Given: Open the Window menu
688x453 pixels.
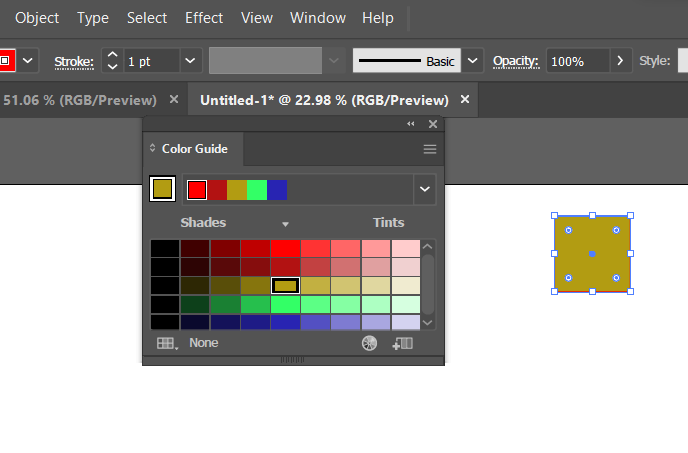Looking at the screenshot, I should pos(318,18).
